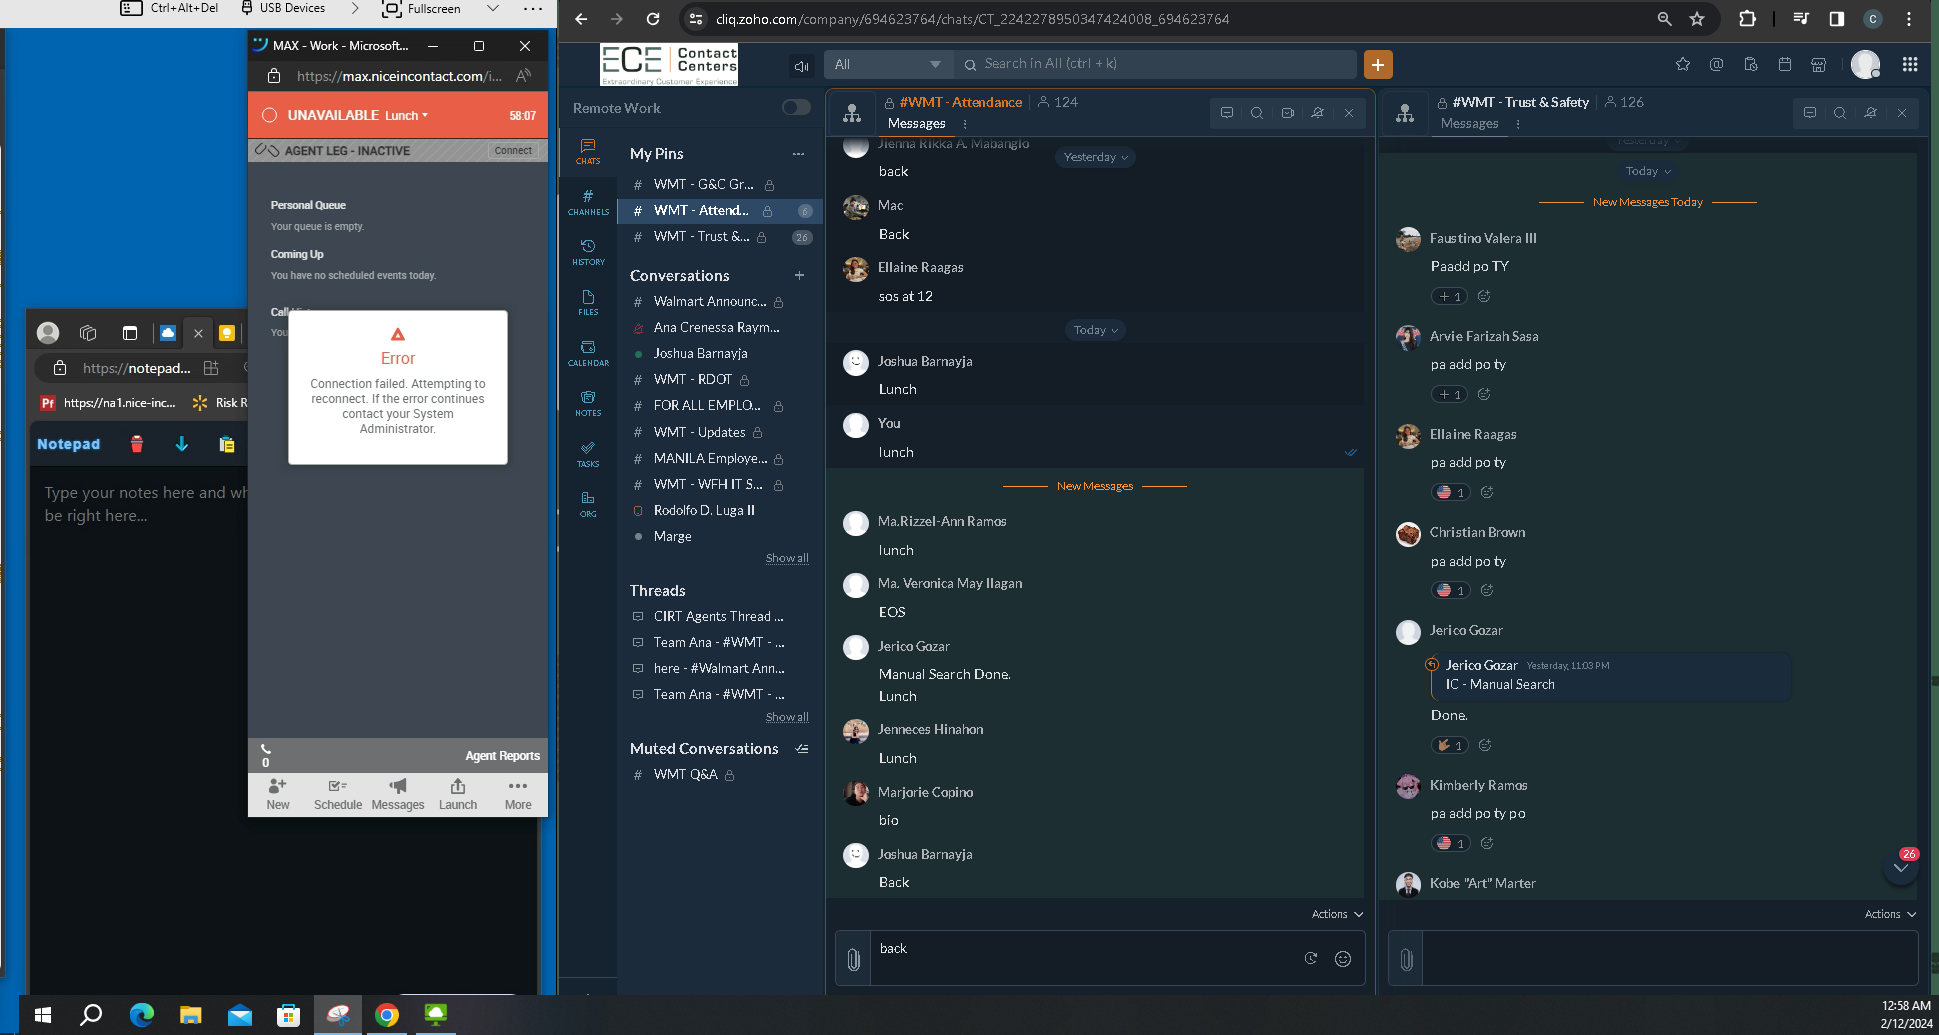Toggle flag reaction on Ellaine Raagas message
The image size is (1939, 1035).
coord(1451,492)
